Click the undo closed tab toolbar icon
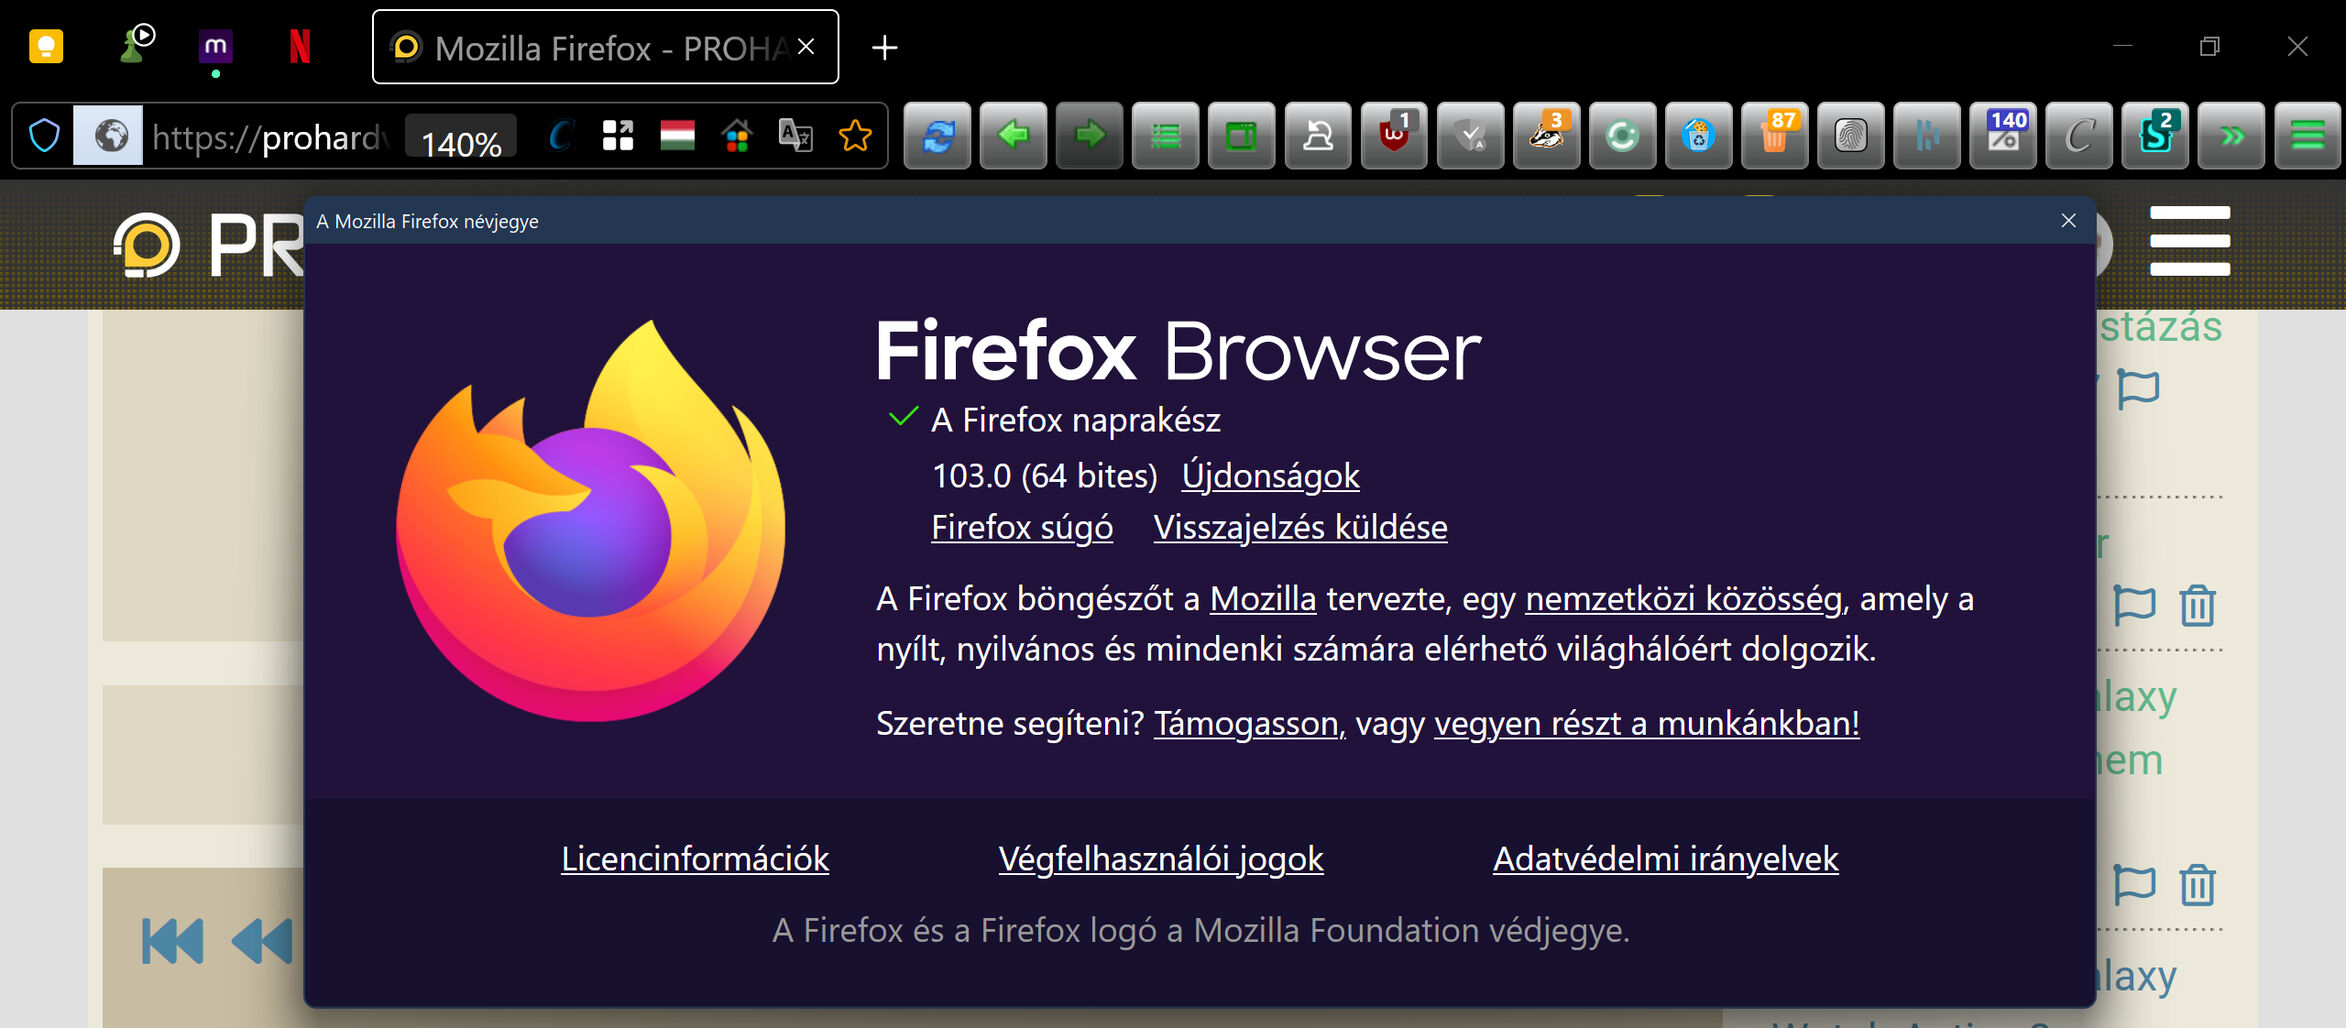Screen dimensions: 2346x1028 point(1318,135)
